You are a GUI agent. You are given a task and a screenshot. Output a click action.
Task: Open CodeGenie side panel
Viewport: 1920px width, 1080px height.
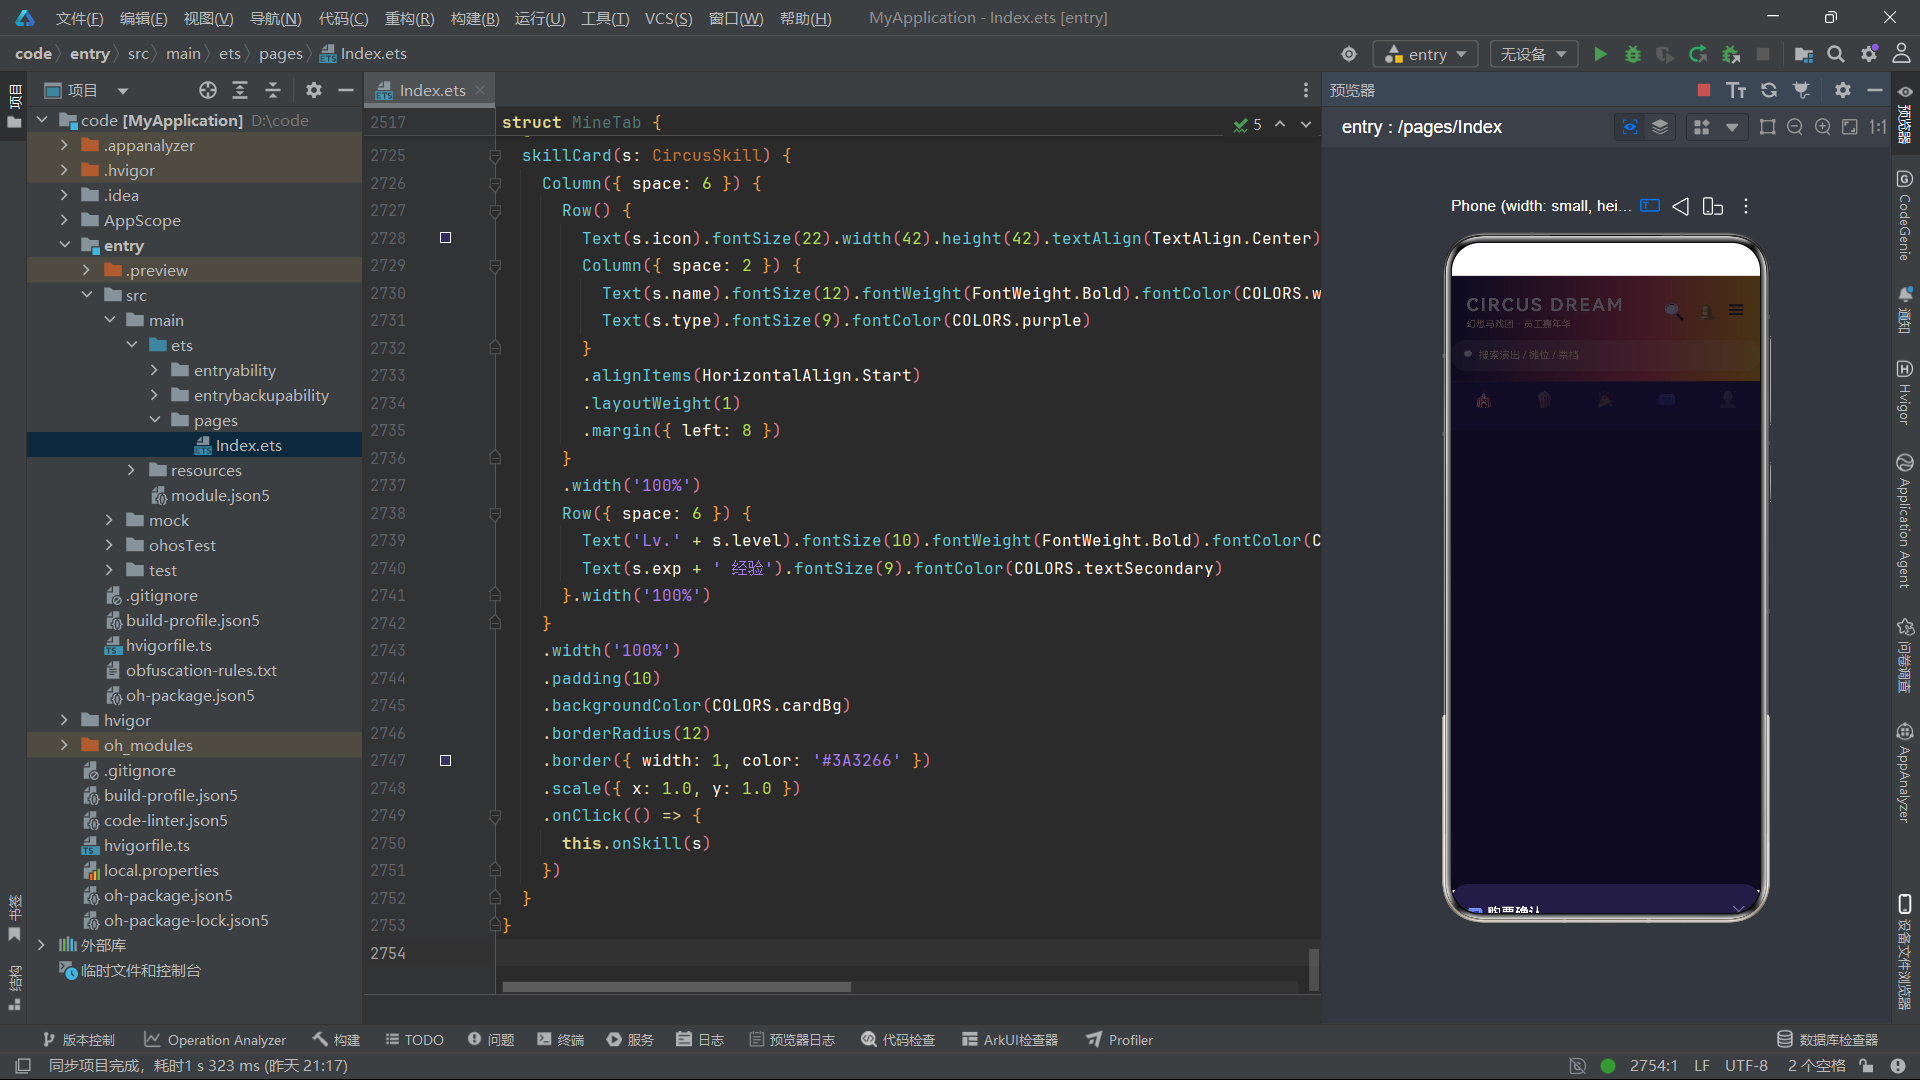tap(1905, 217)
